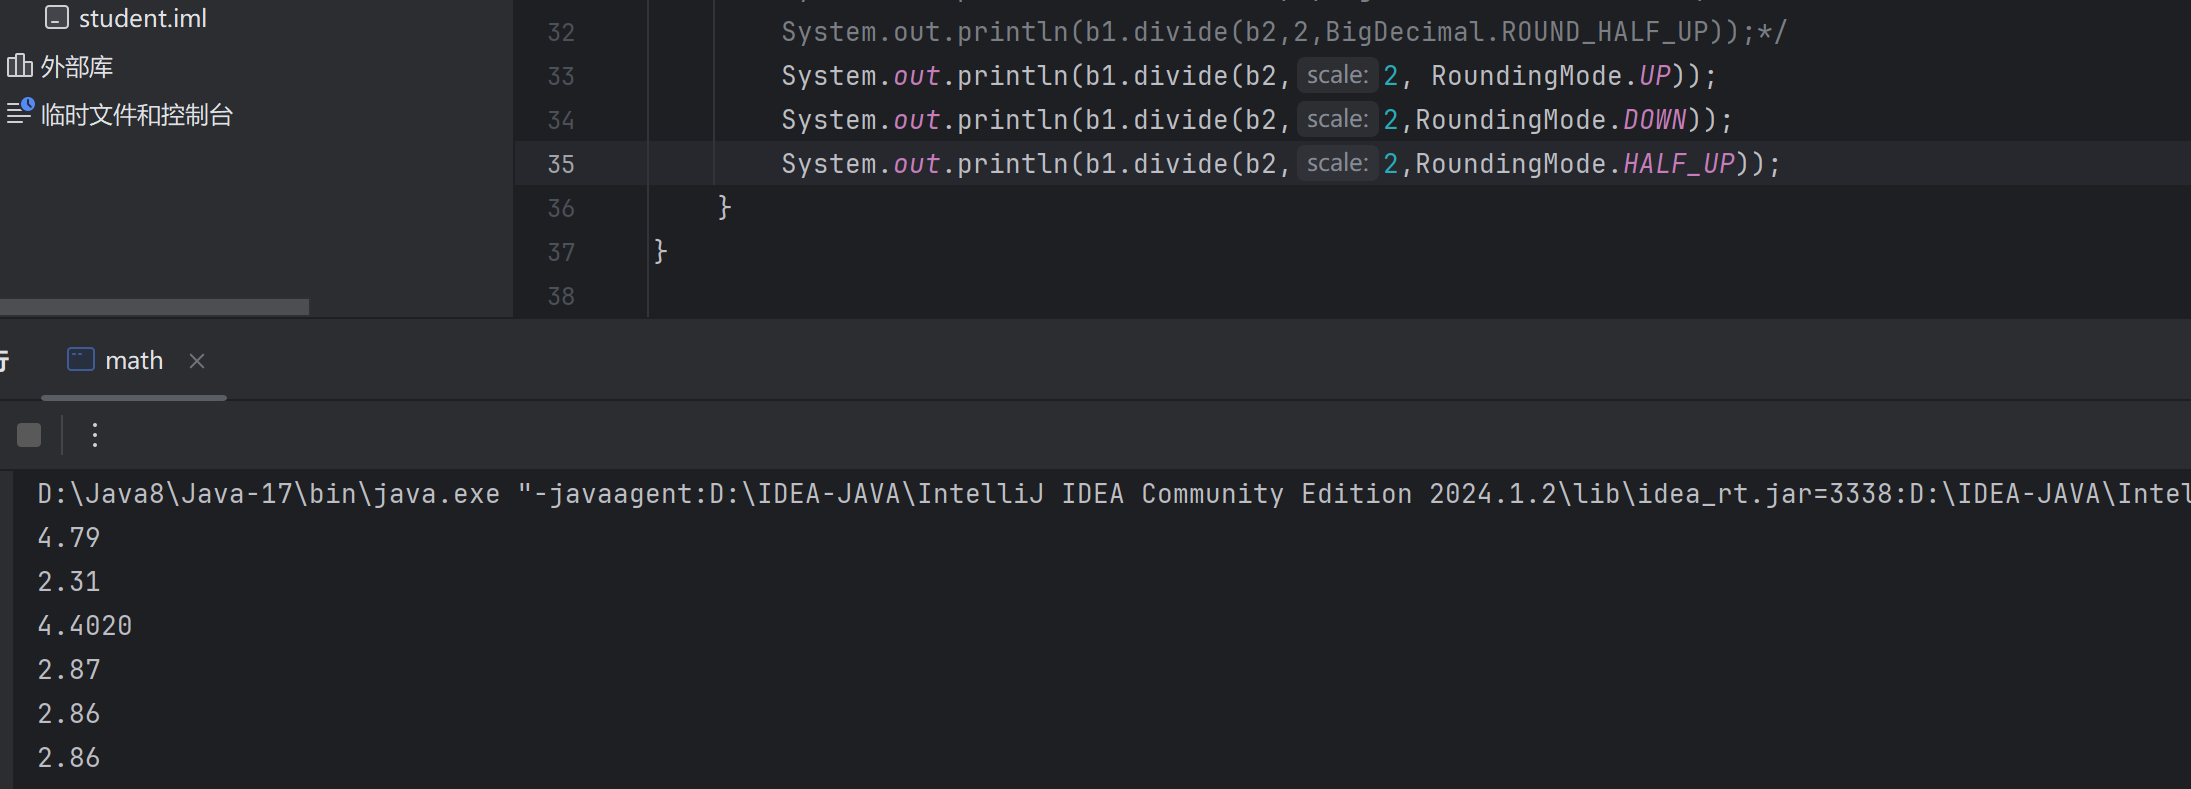Expand the 外部库 node label

[77, 67]
